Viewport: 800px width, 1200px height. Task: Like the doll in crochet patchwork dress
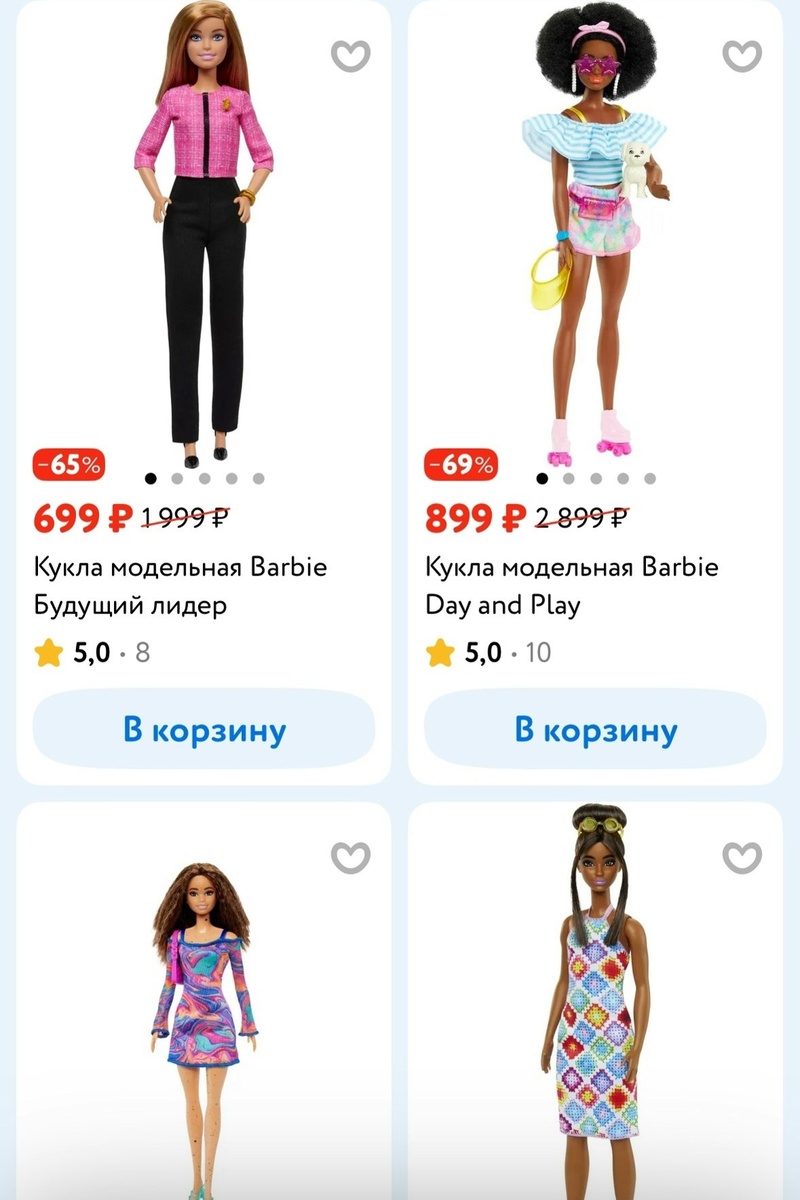742,855
